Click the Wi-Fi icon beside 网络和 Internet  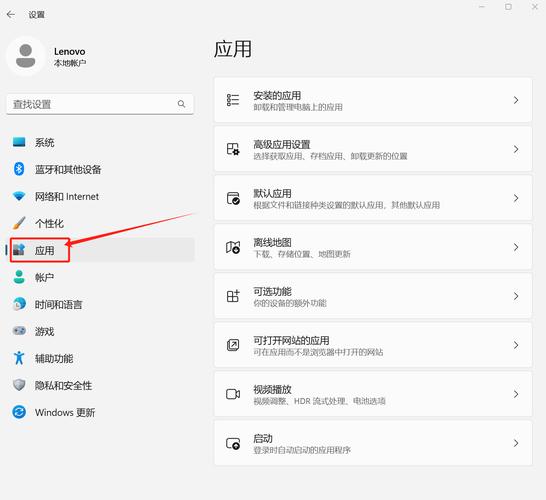[19, 196]
